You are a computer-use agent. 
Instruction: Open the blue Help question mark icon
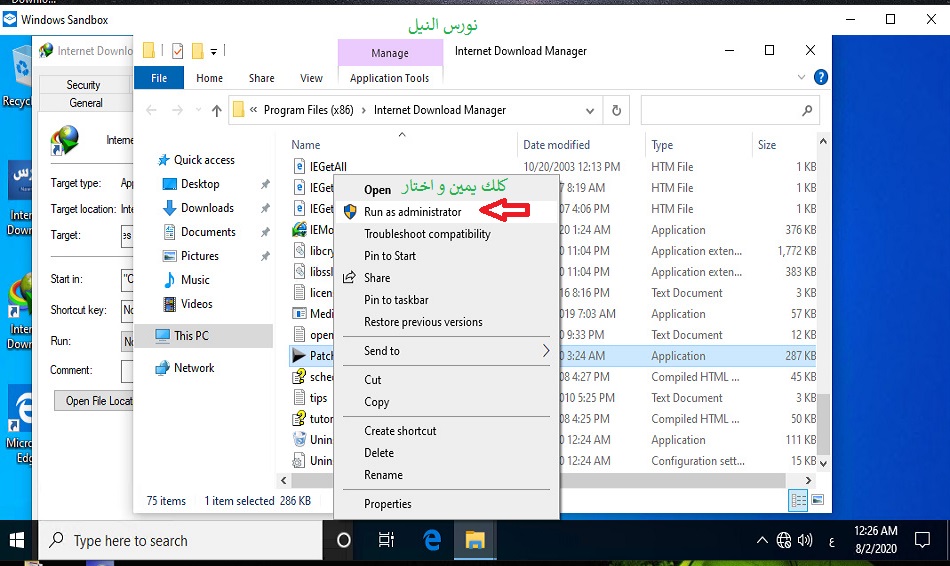click(821, 77)
